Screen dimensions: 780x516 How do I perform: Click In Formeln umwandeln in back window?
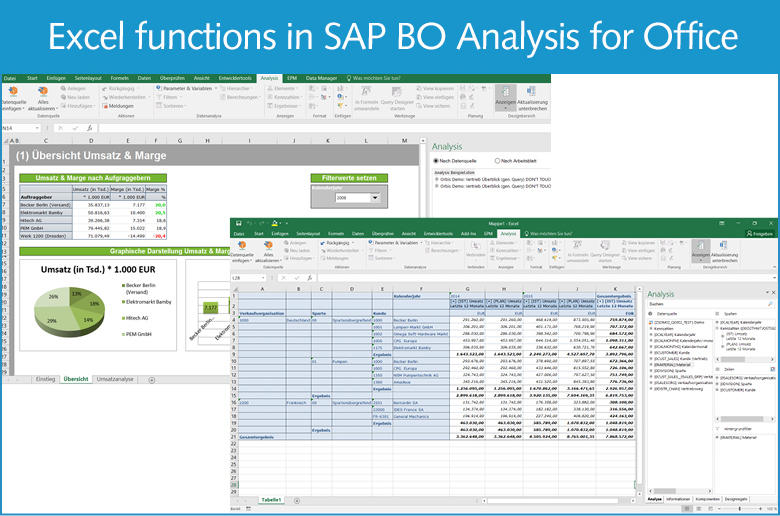tap(367, 99)
